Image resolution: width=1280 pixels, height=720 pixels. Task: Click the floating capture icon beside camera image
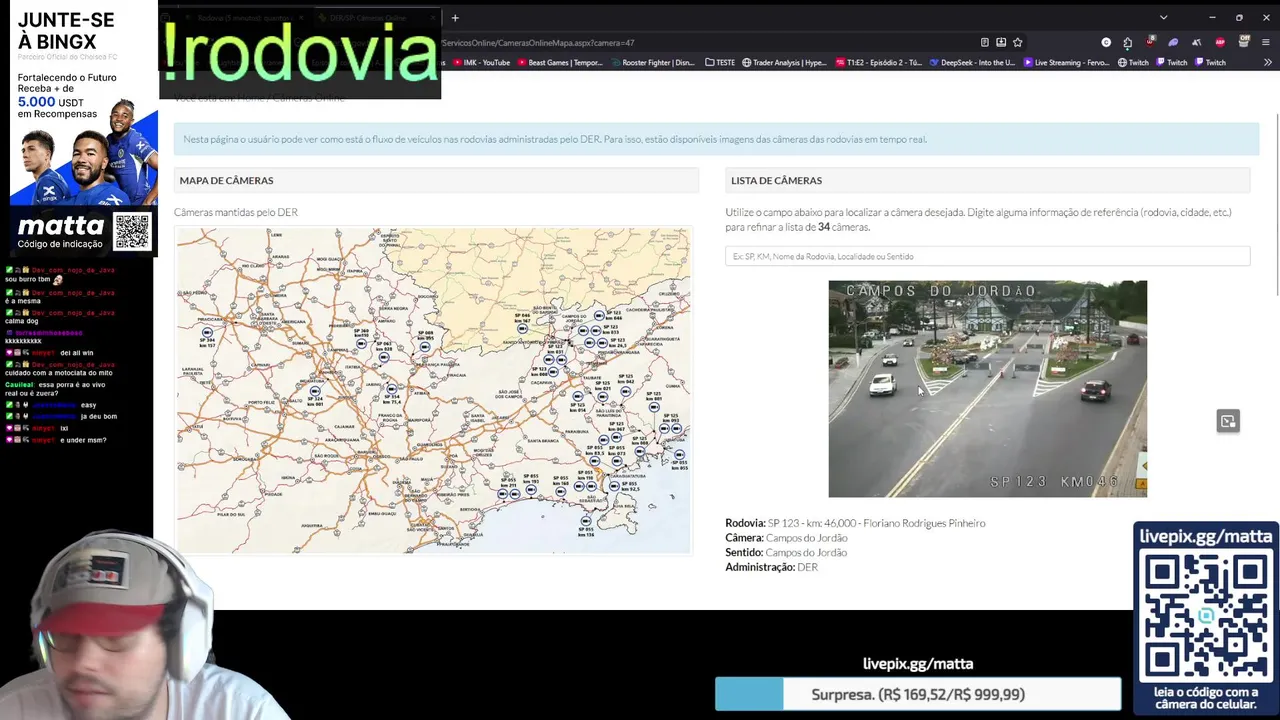(1228, 421)
